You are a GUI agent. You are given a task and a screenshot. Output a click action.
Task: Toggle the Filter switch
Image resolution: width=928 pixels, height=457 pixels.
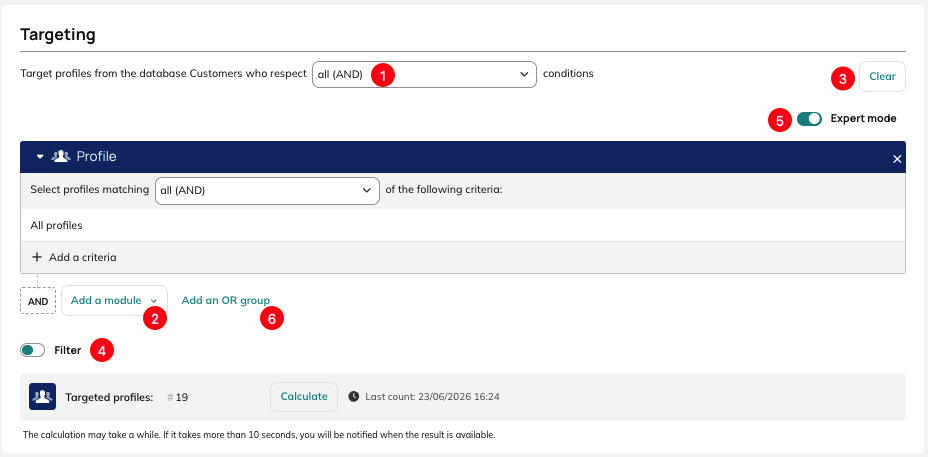point(33,350)
